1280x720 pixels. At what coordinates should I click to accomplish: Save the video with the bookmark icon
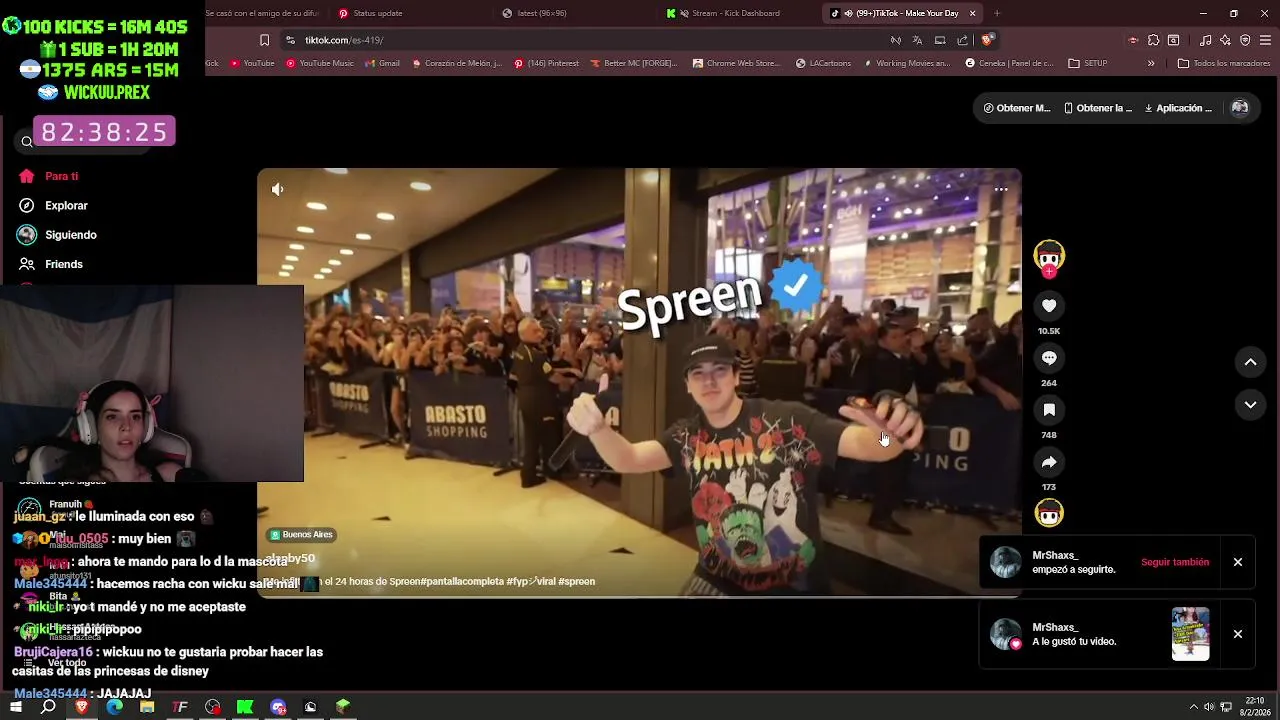1049,410
